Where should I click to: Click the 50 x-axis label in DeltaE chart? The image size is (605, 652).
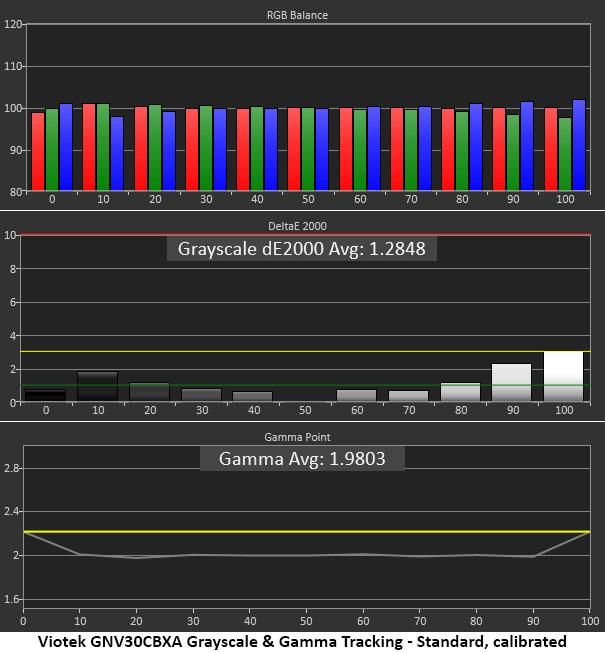point(305,410)
